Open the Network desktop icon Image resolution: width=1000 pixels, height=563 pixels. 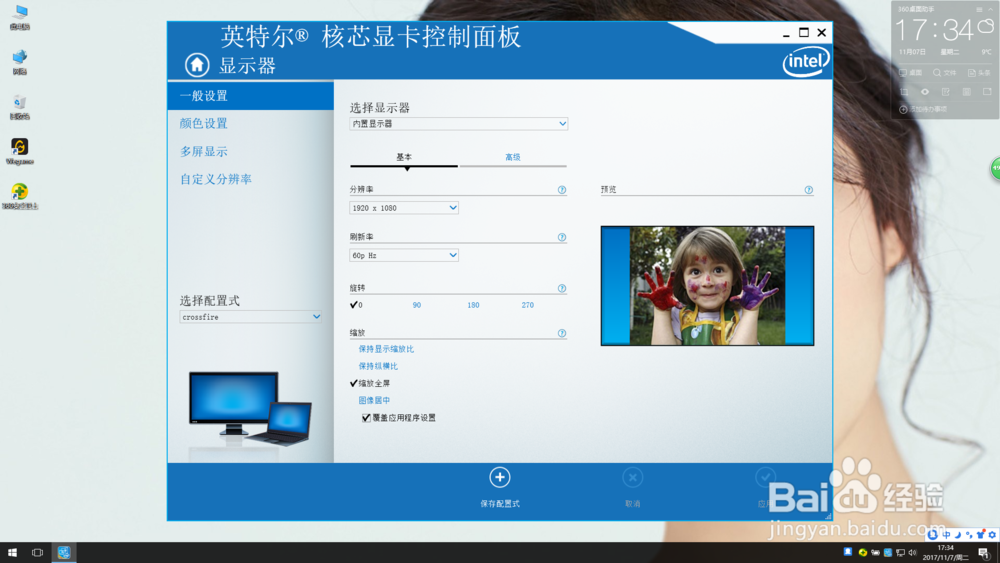click(20, 62)
